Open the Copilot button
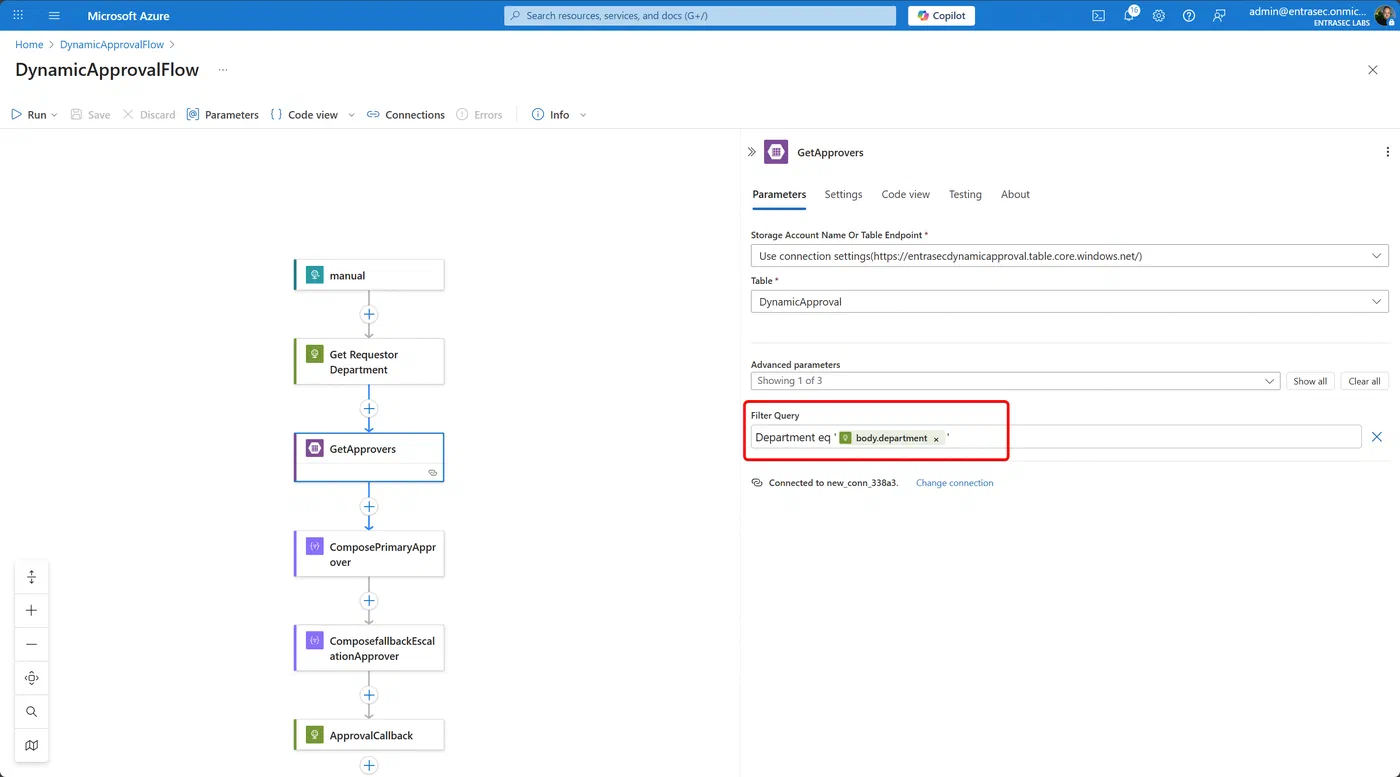The image size is (1400, 777). pos(941,16)
